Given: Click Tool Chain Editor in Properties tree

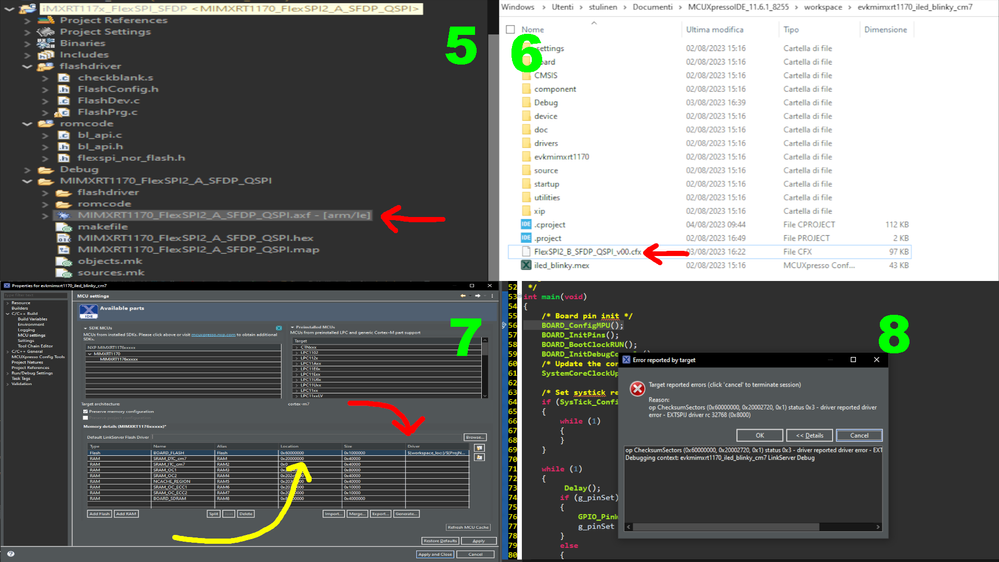Looking at the screenshot, I should tap(35, 346).
